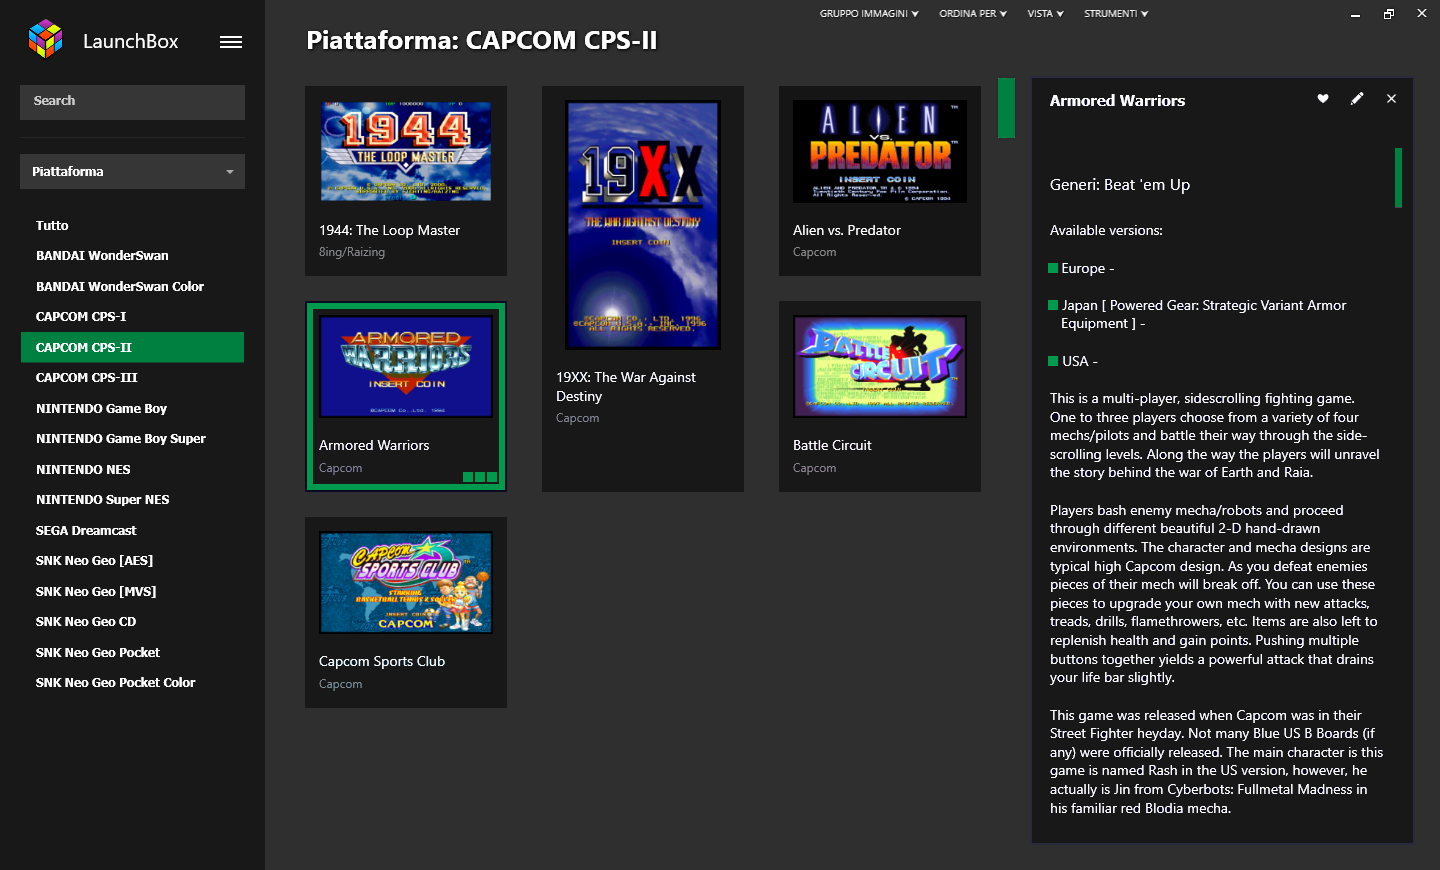Click the Capcom Sports Club cover art
1440x870 pixels.
(x=406, y=583)
